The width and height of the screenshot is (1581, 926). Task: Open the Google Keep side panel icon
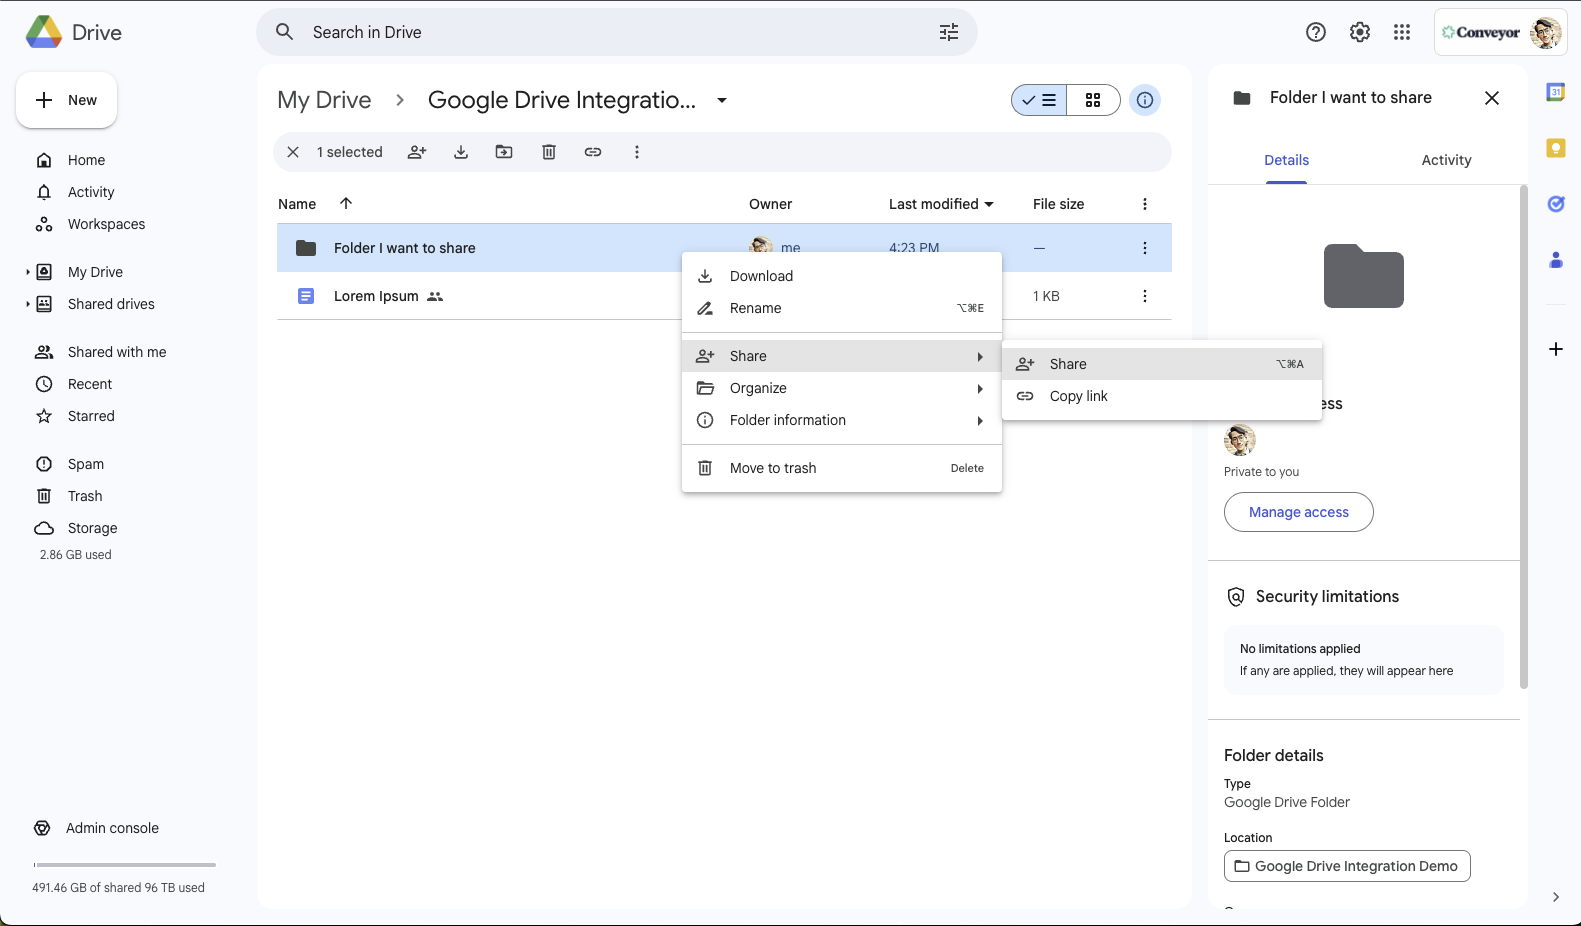pos(1556,148)
